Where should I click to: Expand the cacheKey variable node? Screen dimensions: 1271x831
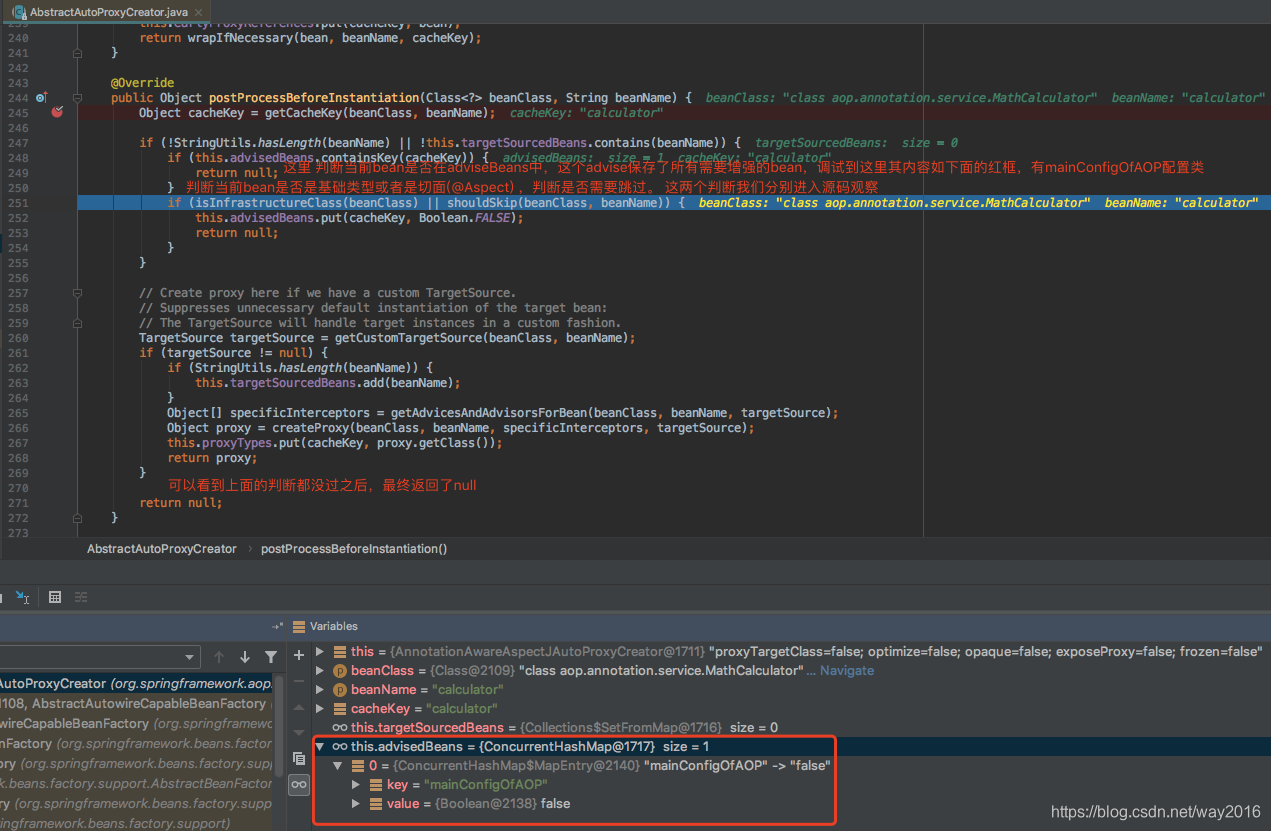coord(320,708)
